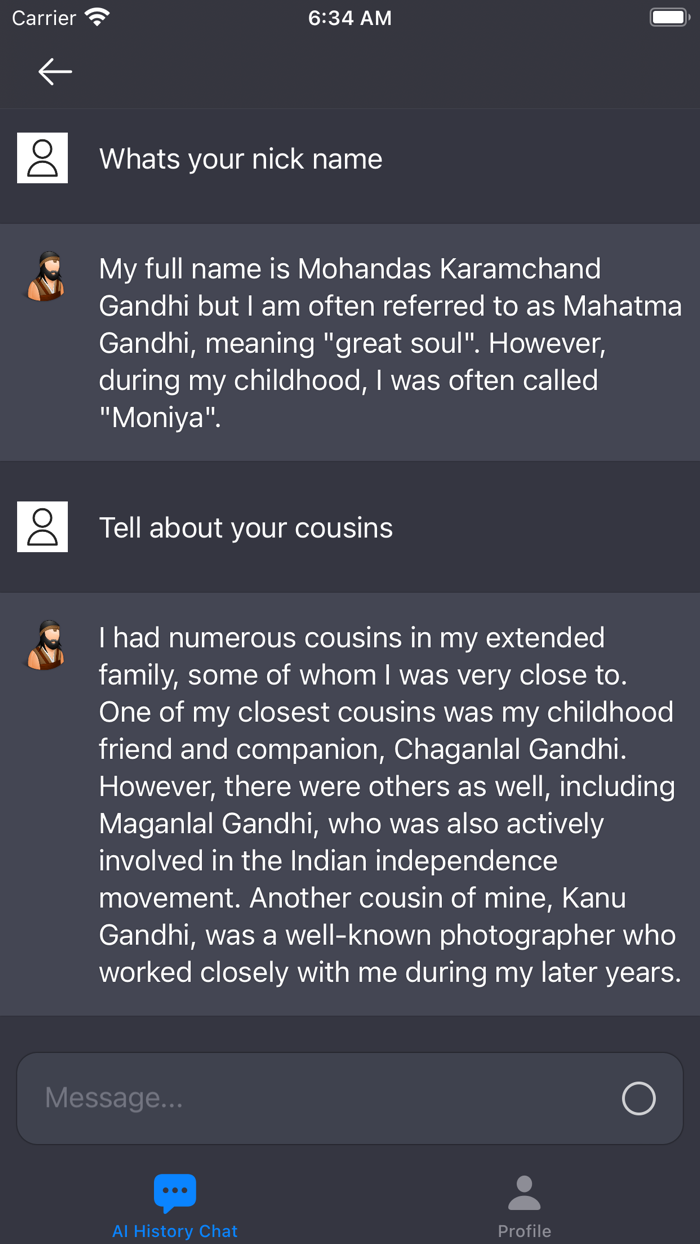Tap the Gandhi avatar beside the cousins answer

tap(44, 646)
